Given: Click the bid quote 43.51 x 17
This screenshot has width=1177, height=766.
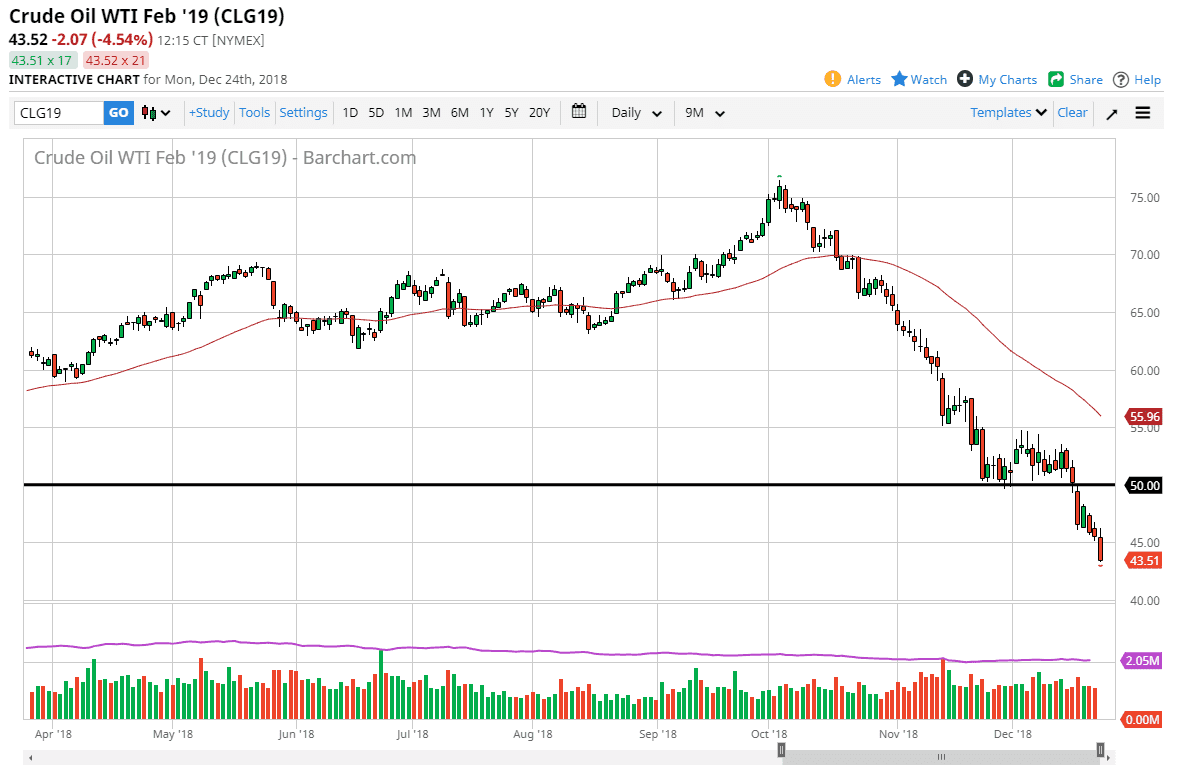Looking at the screenshot, I should (42, 60).
